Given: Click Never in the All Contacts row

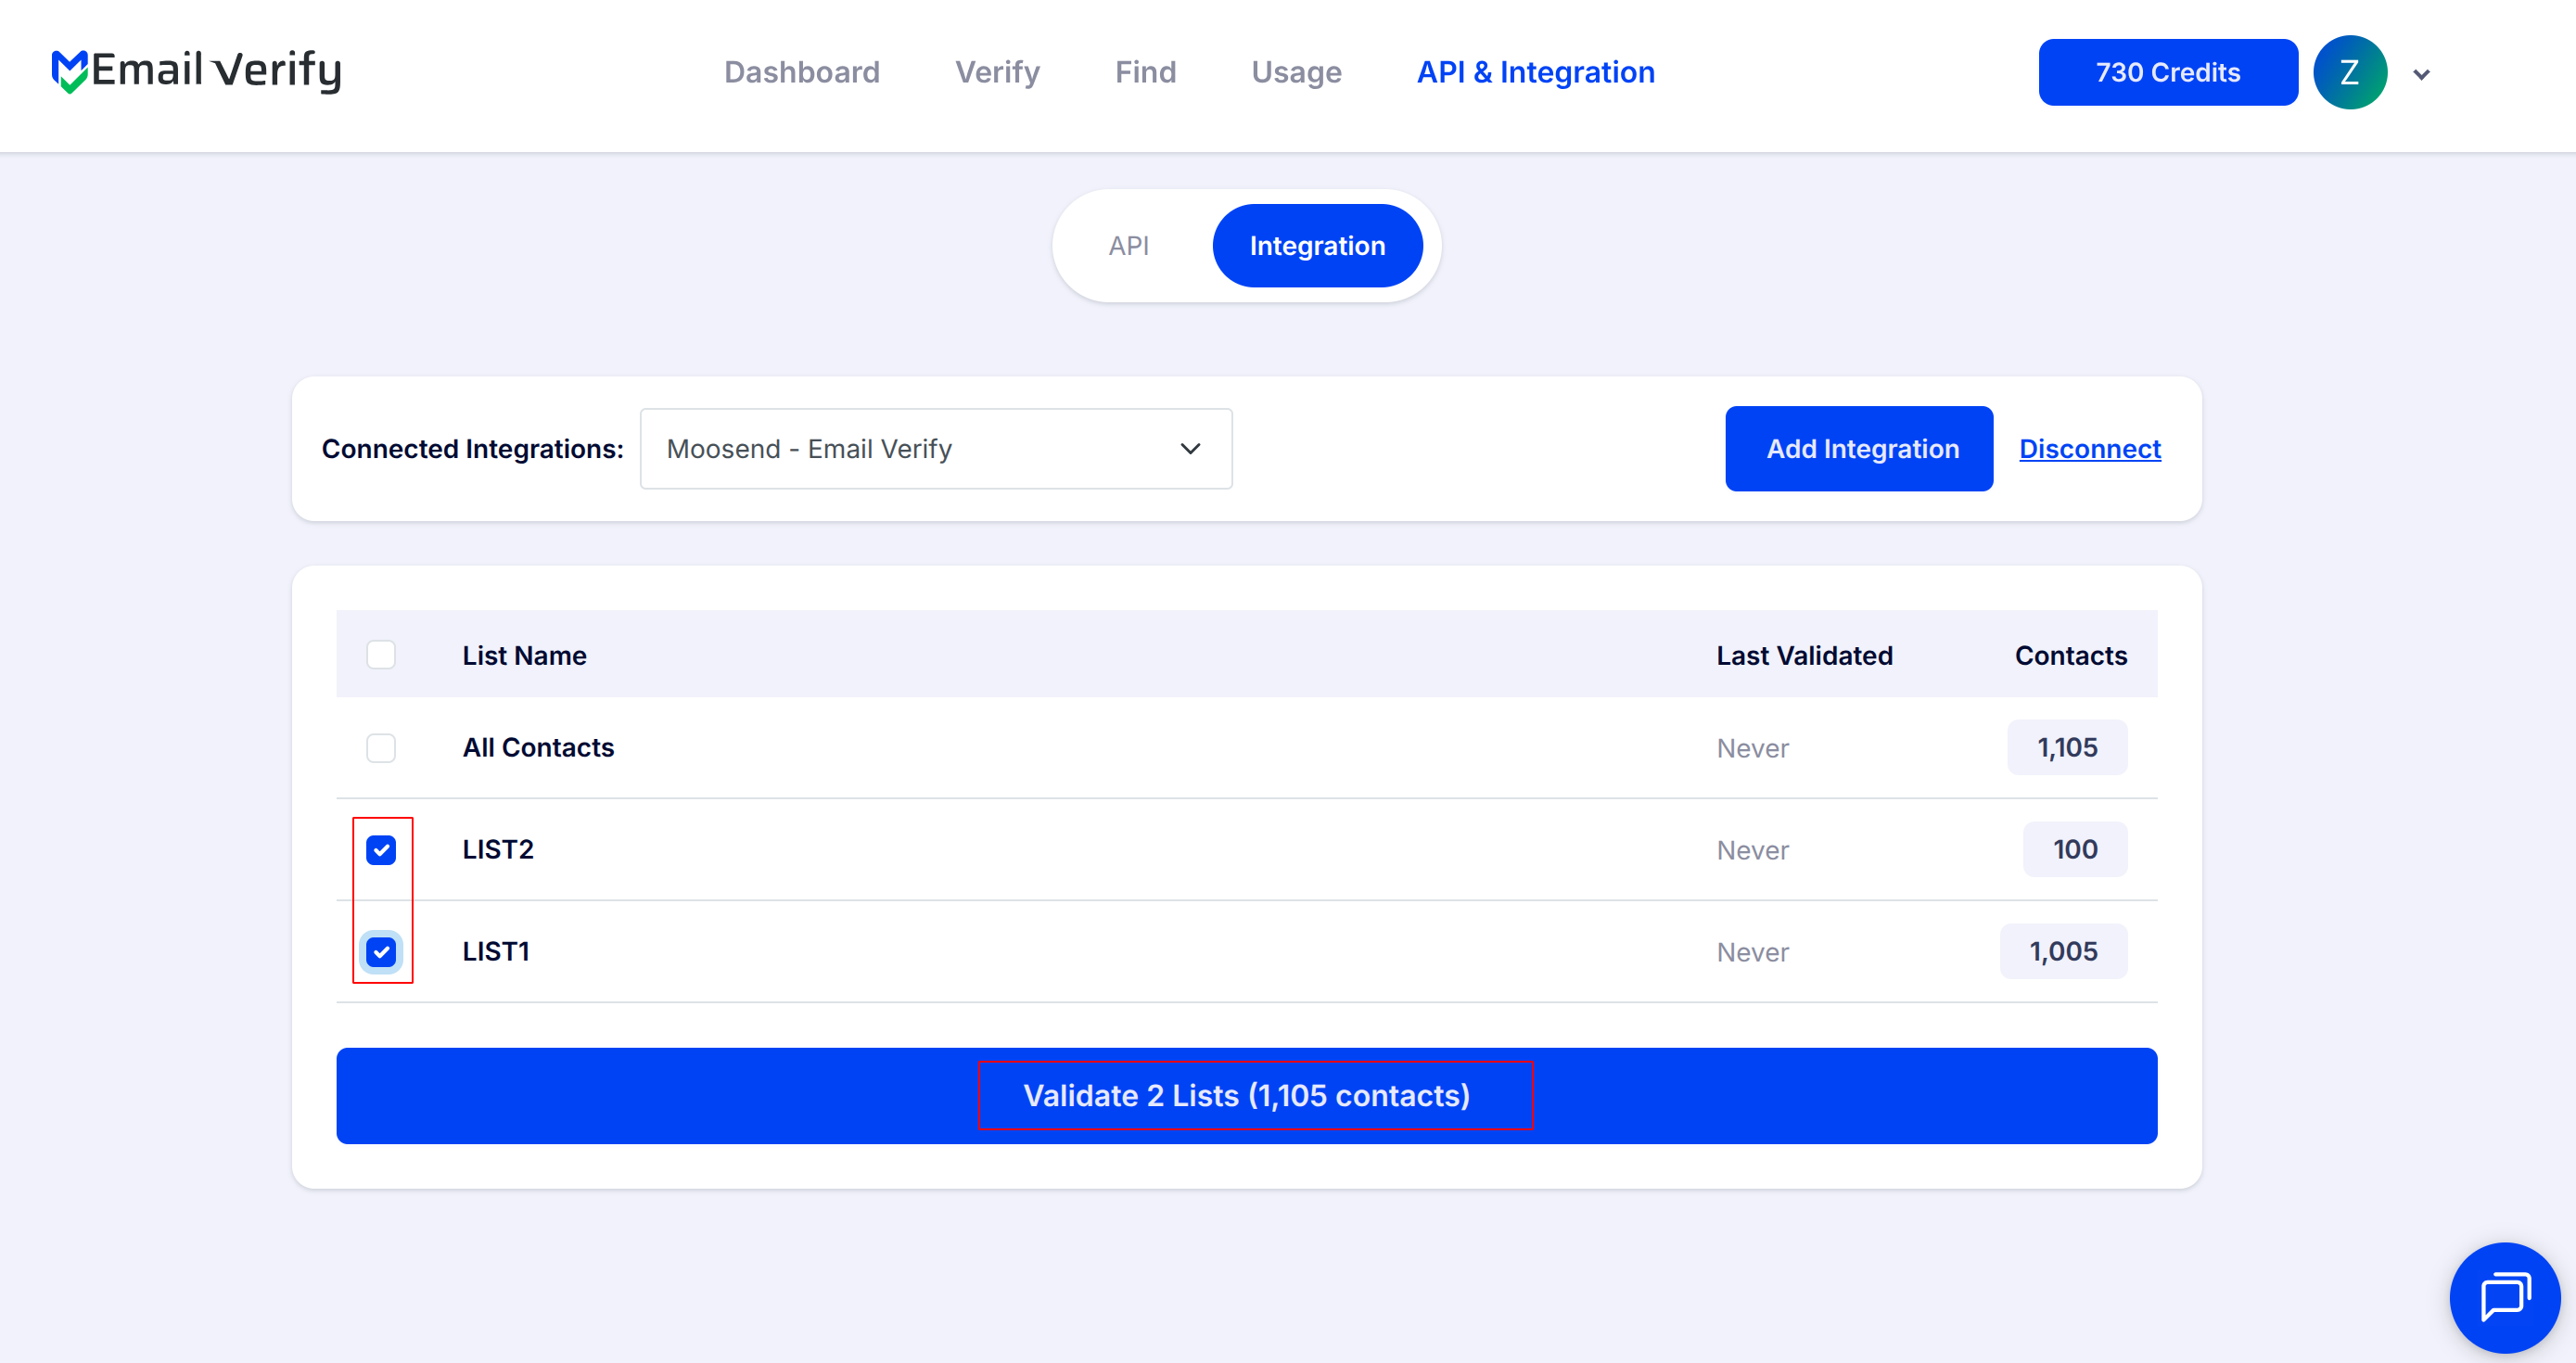Looking at the screenshot, I should point(1752,748).
